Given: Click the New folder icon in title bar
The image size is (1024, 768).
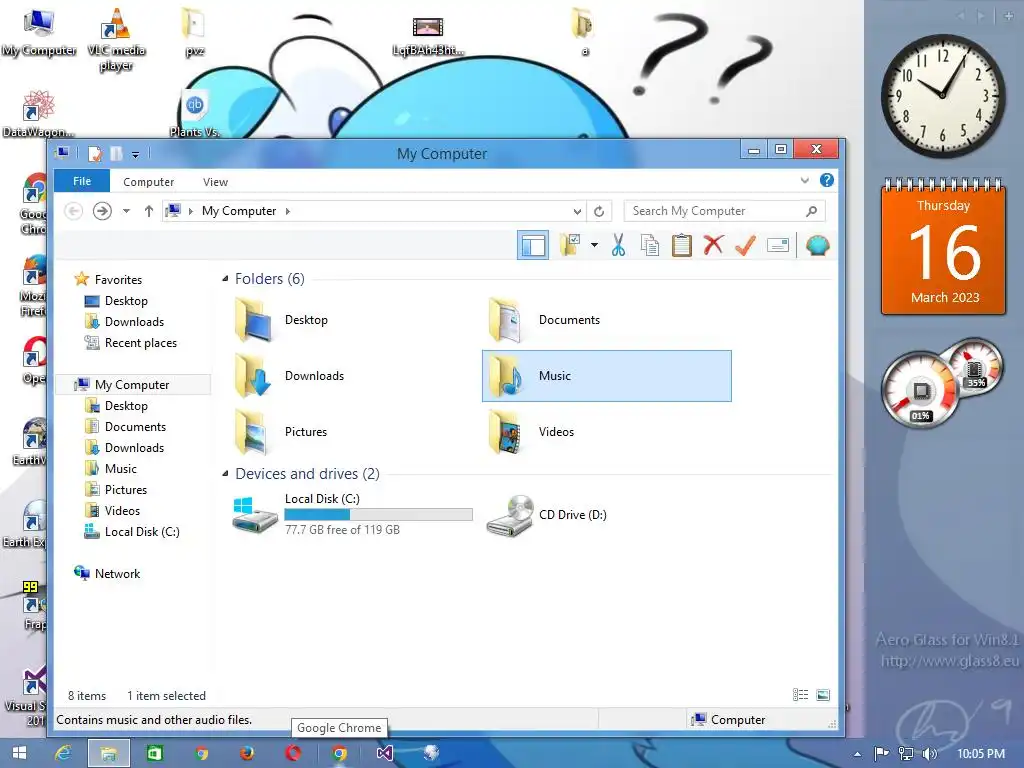Looking at the screenshot, I should click(x=116, y=154).
